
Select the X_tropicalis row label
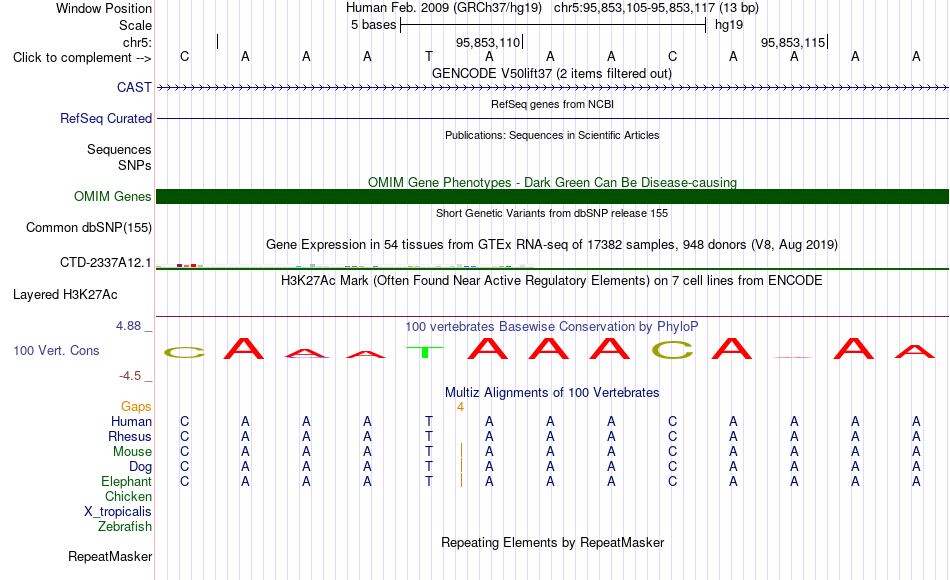[x=118, y=512]
